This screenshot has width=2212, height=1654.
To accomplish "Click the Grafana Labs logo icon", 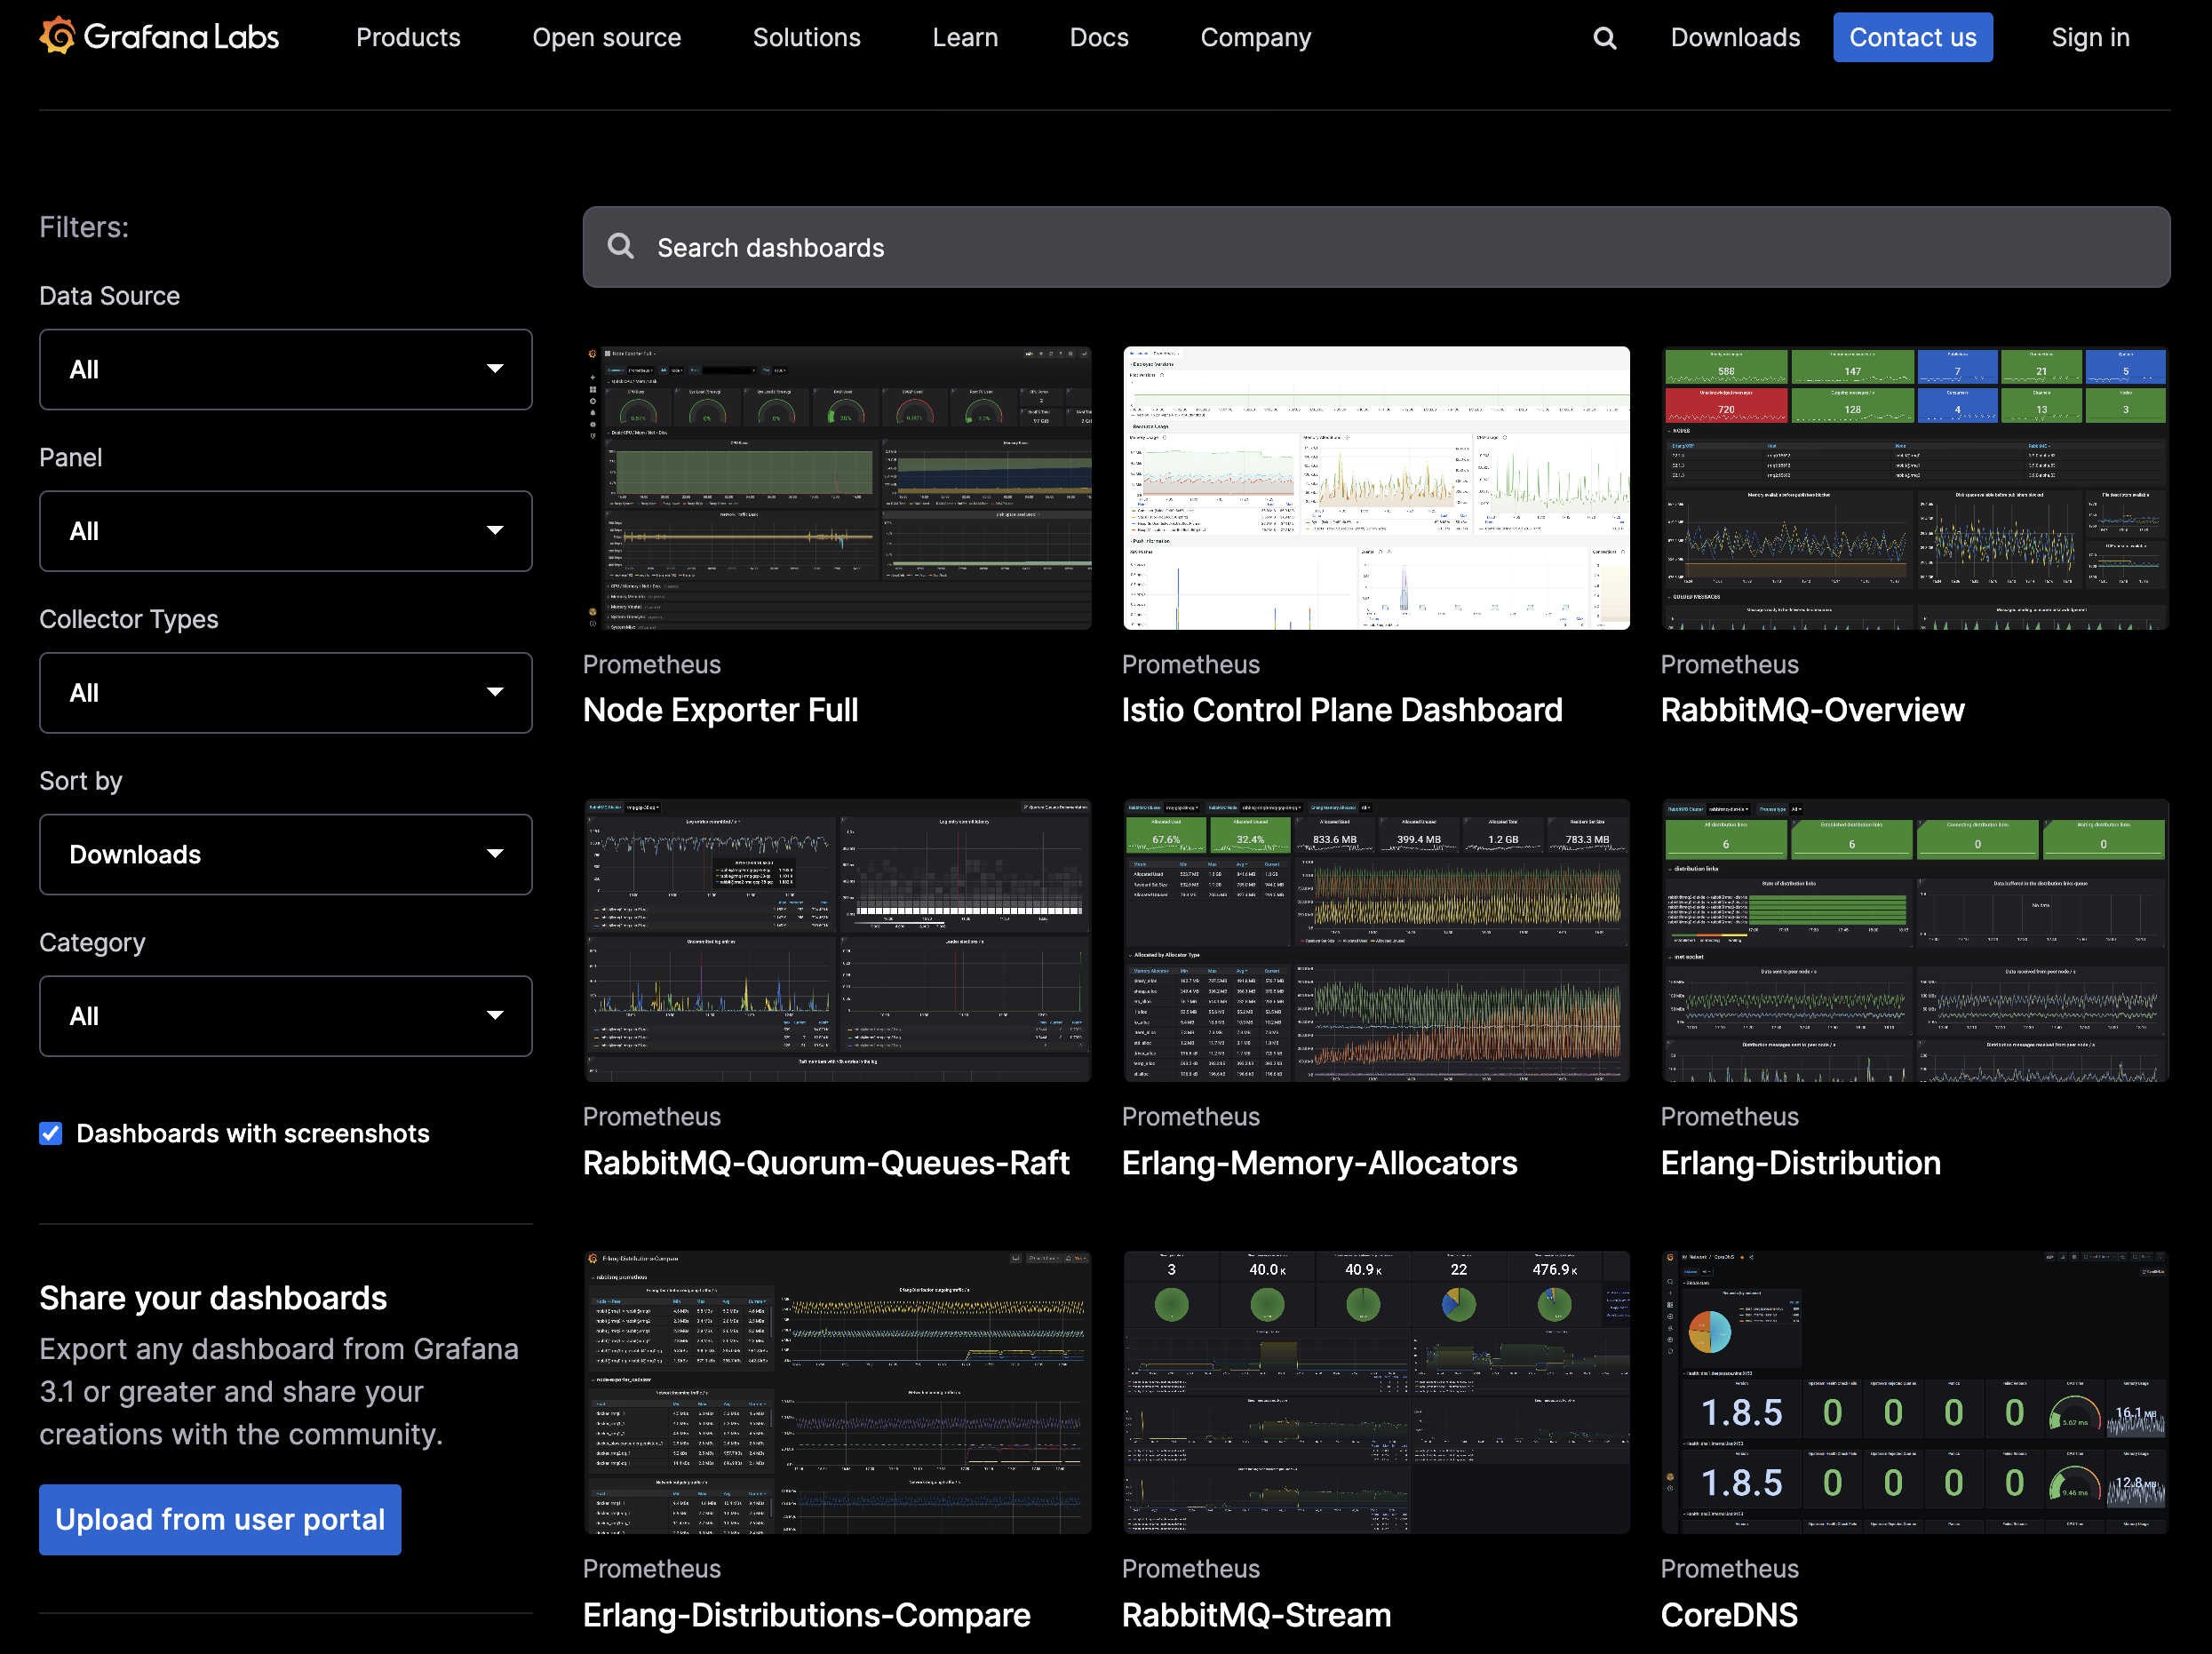I will pyautogui.click(x=57, y=36).
